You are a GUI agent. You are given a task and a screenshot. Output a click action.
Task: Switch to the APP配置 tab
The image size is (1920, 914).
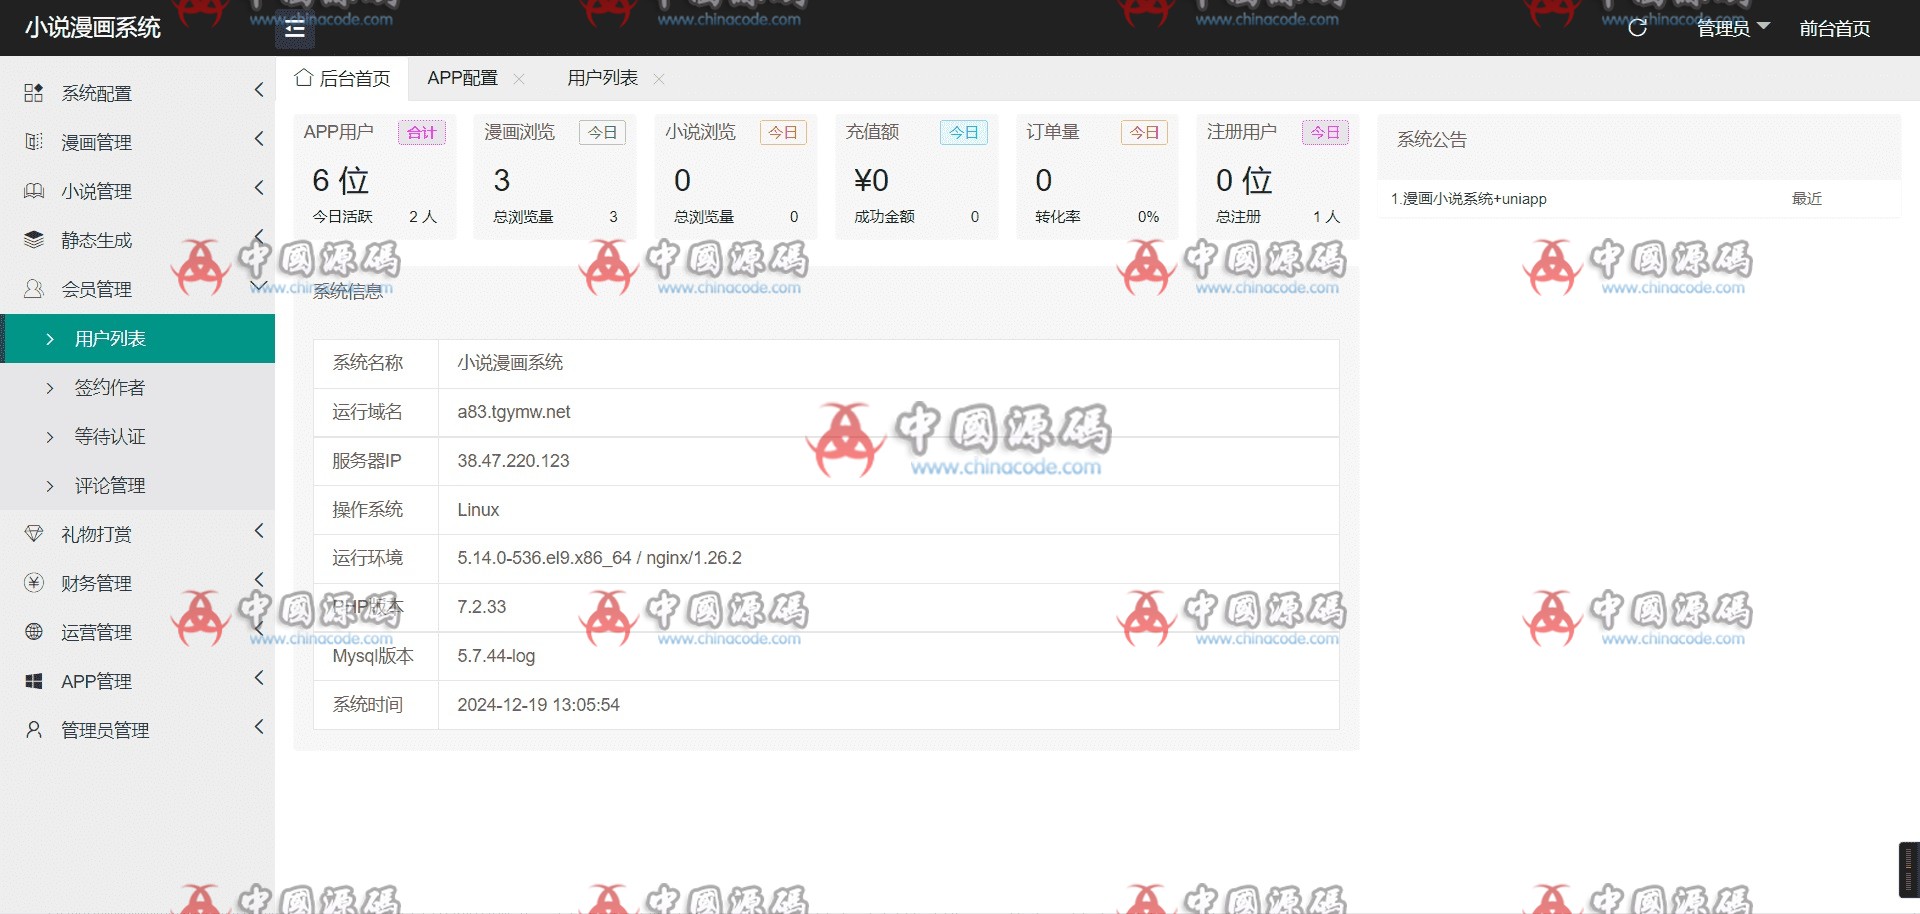tap(462, 78)
